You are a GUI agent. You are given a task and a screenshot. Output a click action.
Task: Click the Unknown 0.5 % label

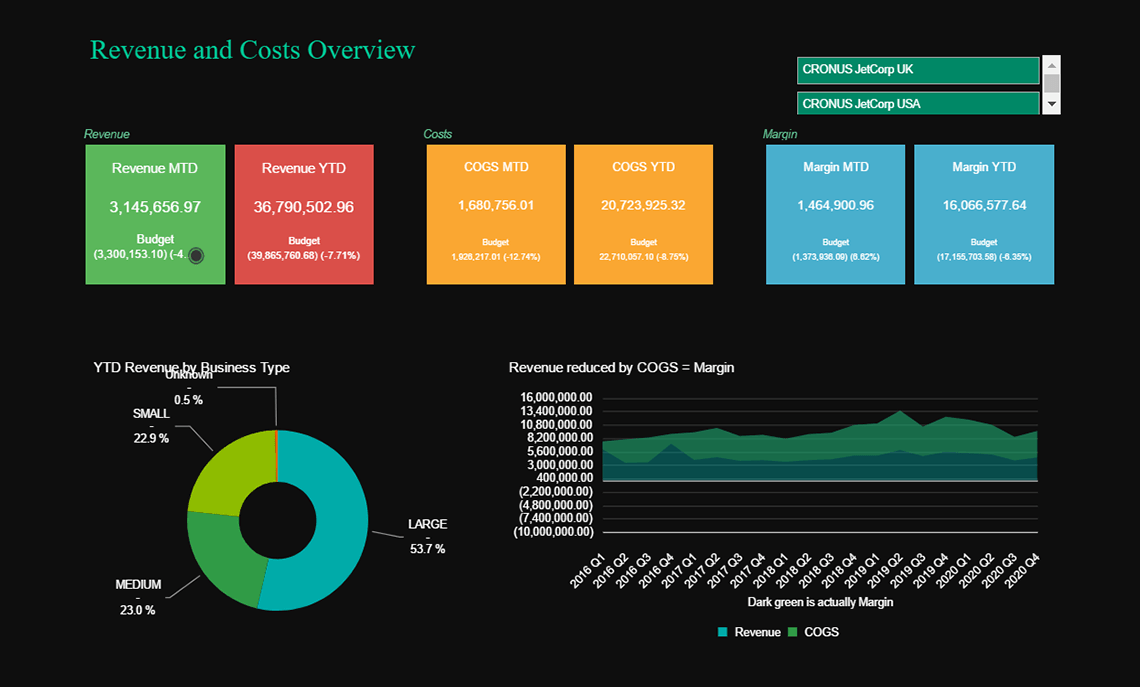coord(188,387)
